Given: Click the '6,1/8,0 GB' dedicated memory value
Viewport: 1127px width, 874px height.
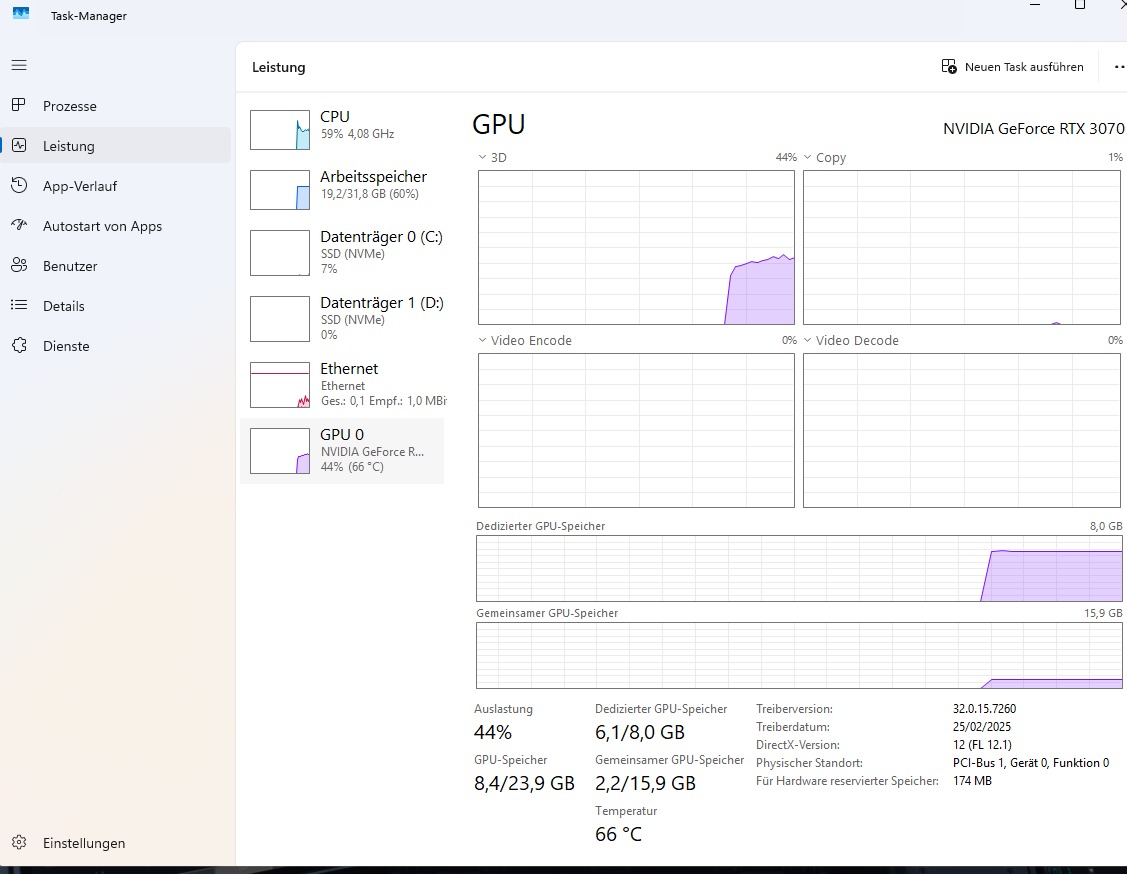Looking at the screenshot, I should click(640, 732).
